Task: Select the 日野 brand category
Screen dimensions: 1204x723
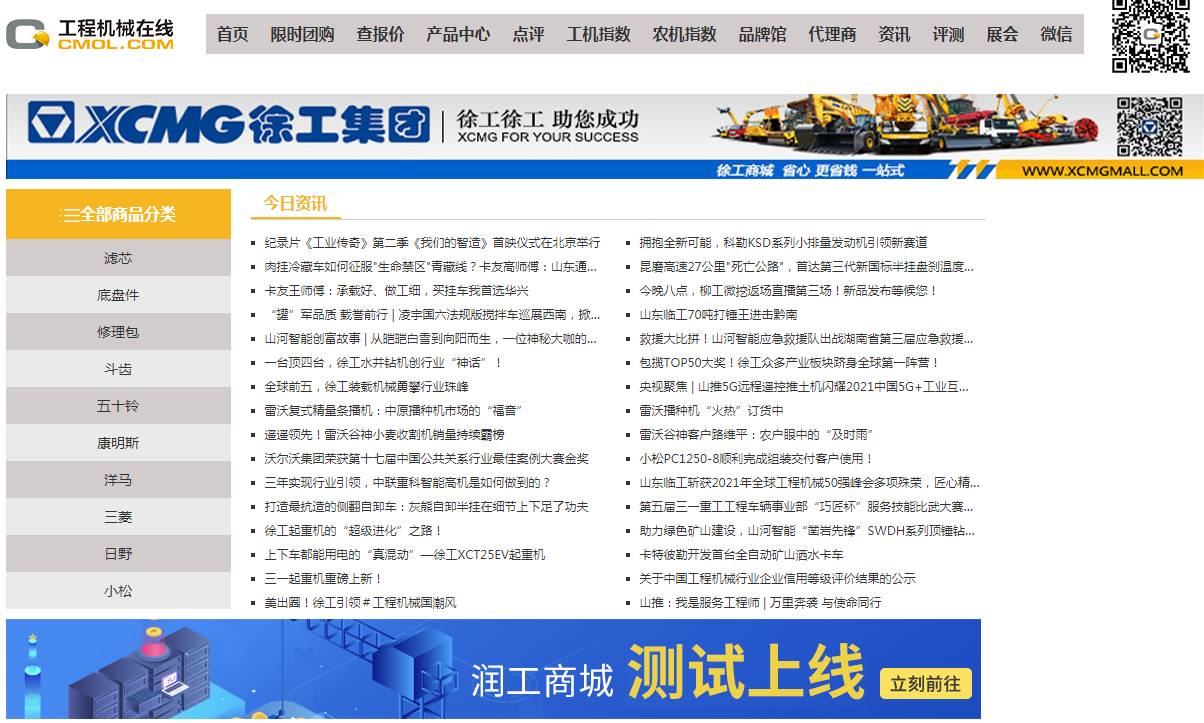Action: tap(118, 554)
